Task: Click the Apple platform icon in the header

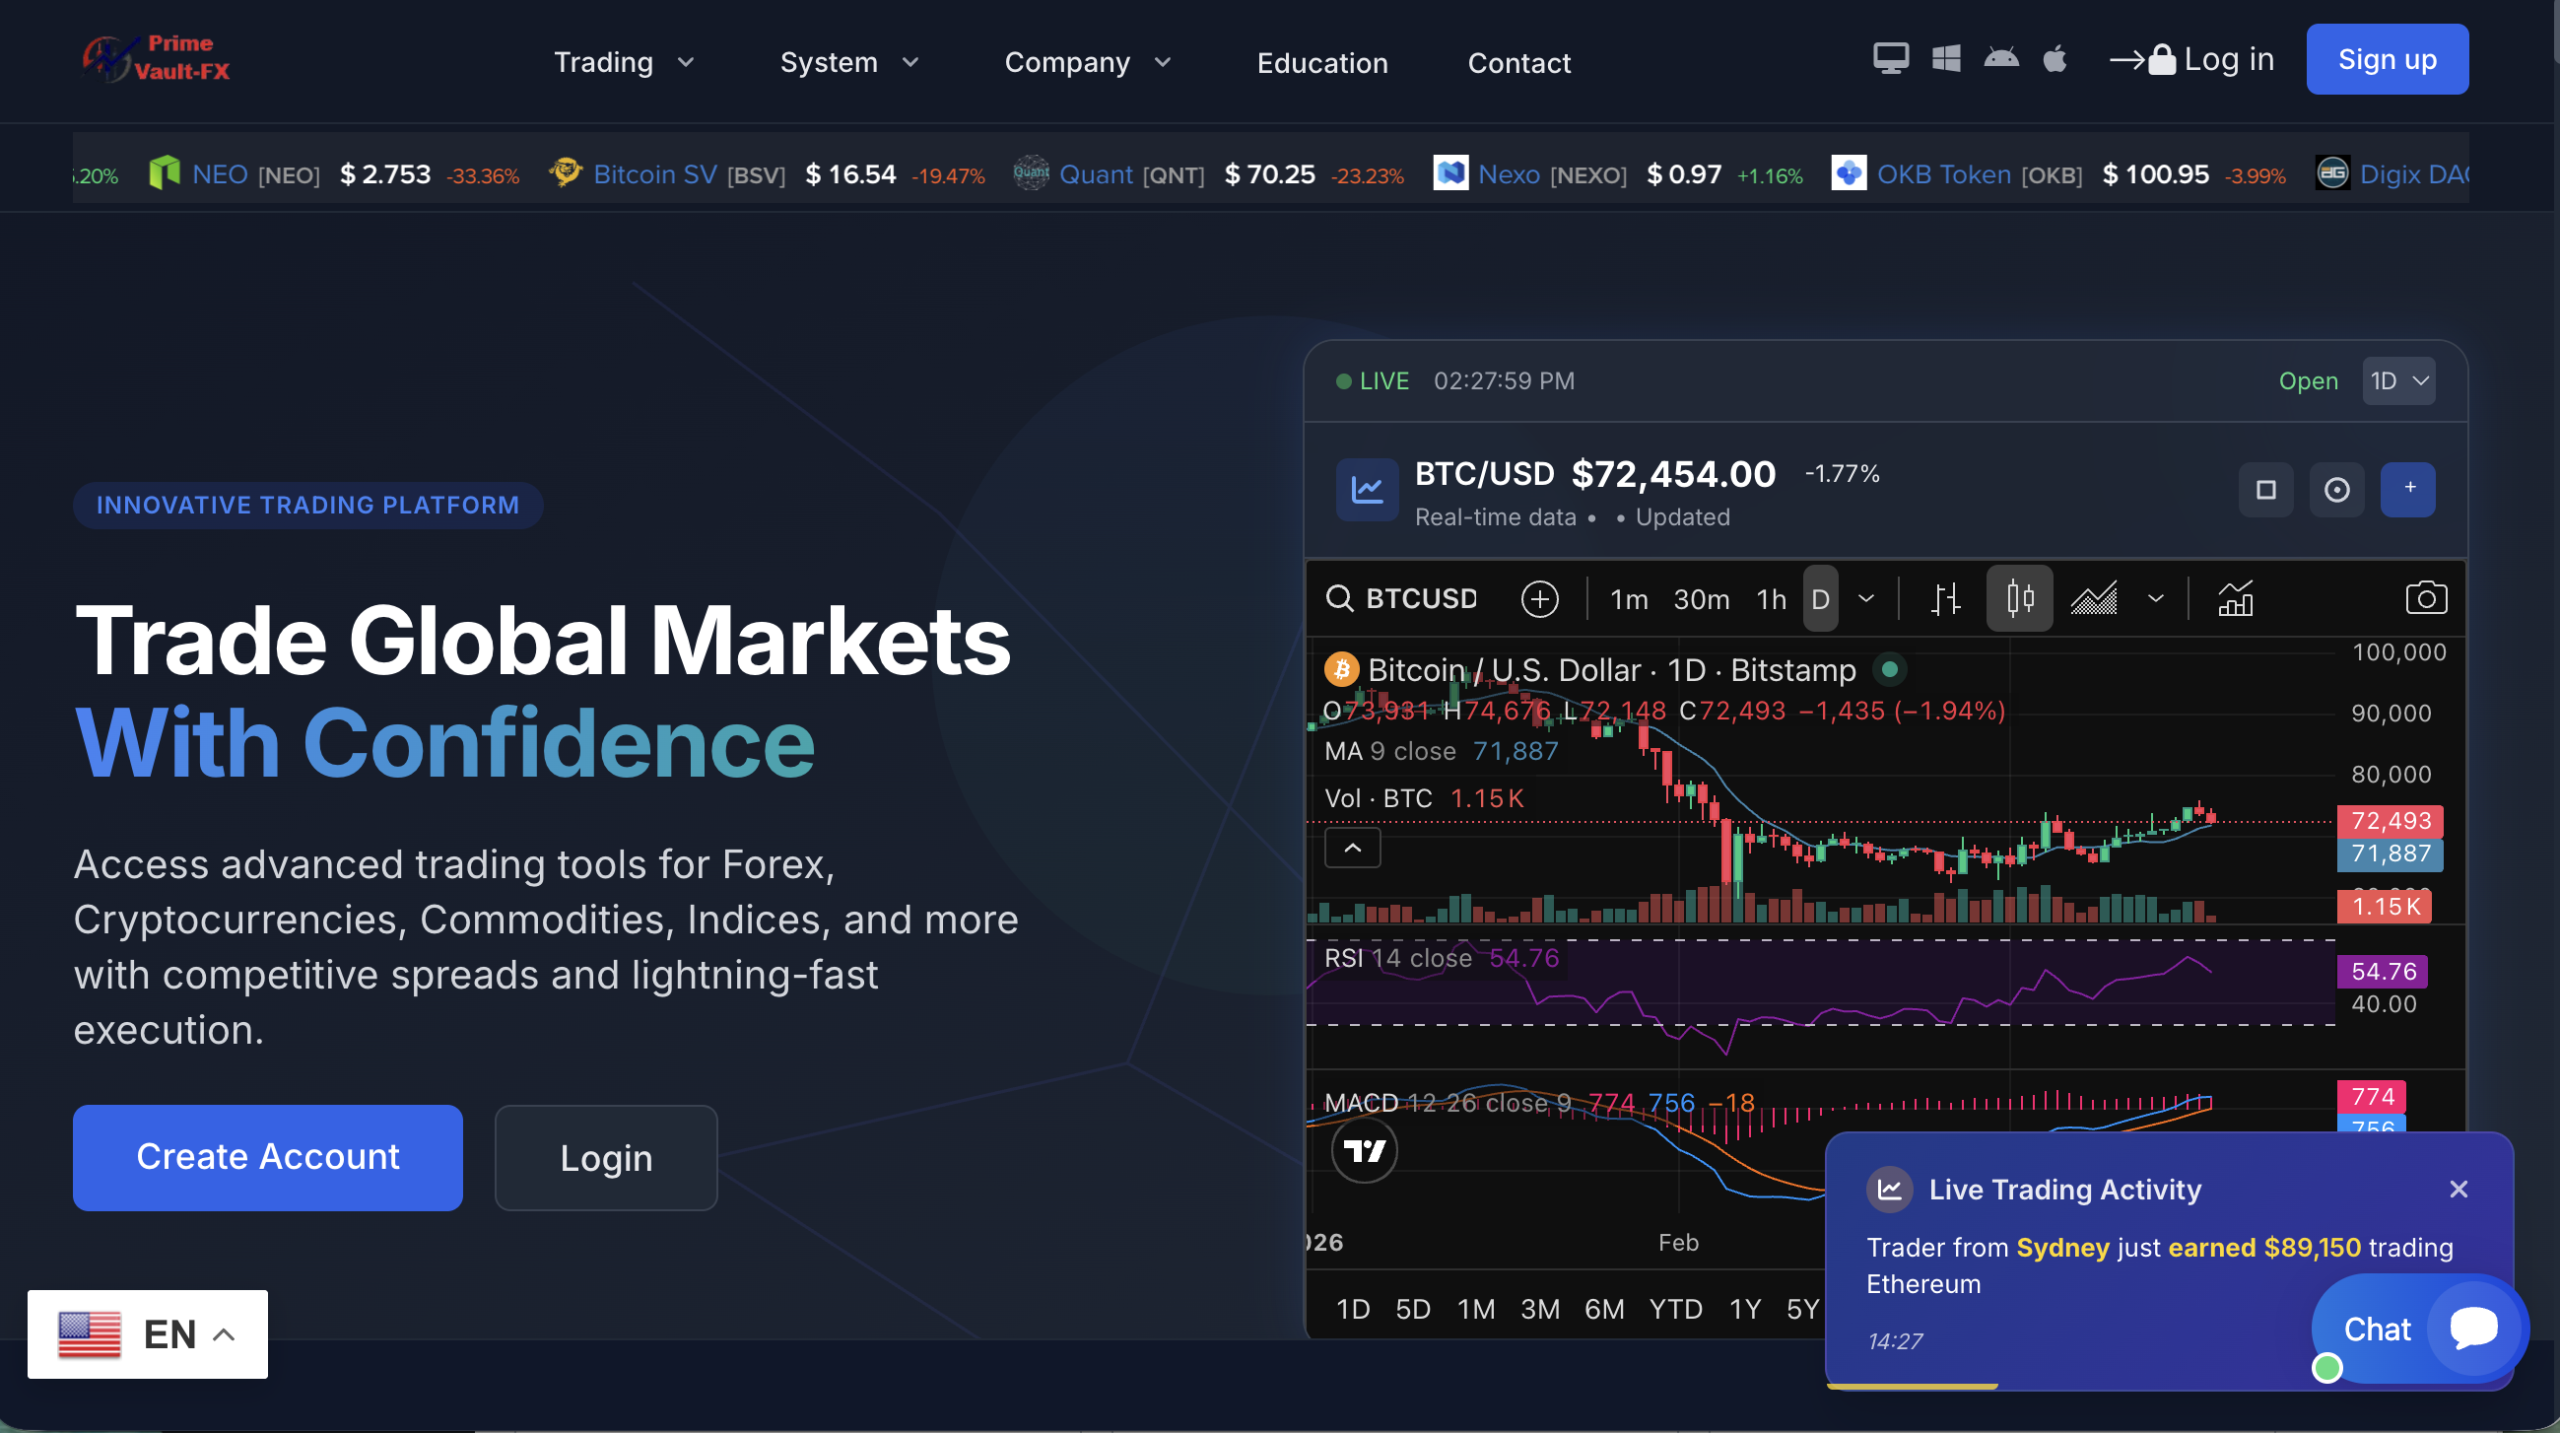Action: point(2055,59)
